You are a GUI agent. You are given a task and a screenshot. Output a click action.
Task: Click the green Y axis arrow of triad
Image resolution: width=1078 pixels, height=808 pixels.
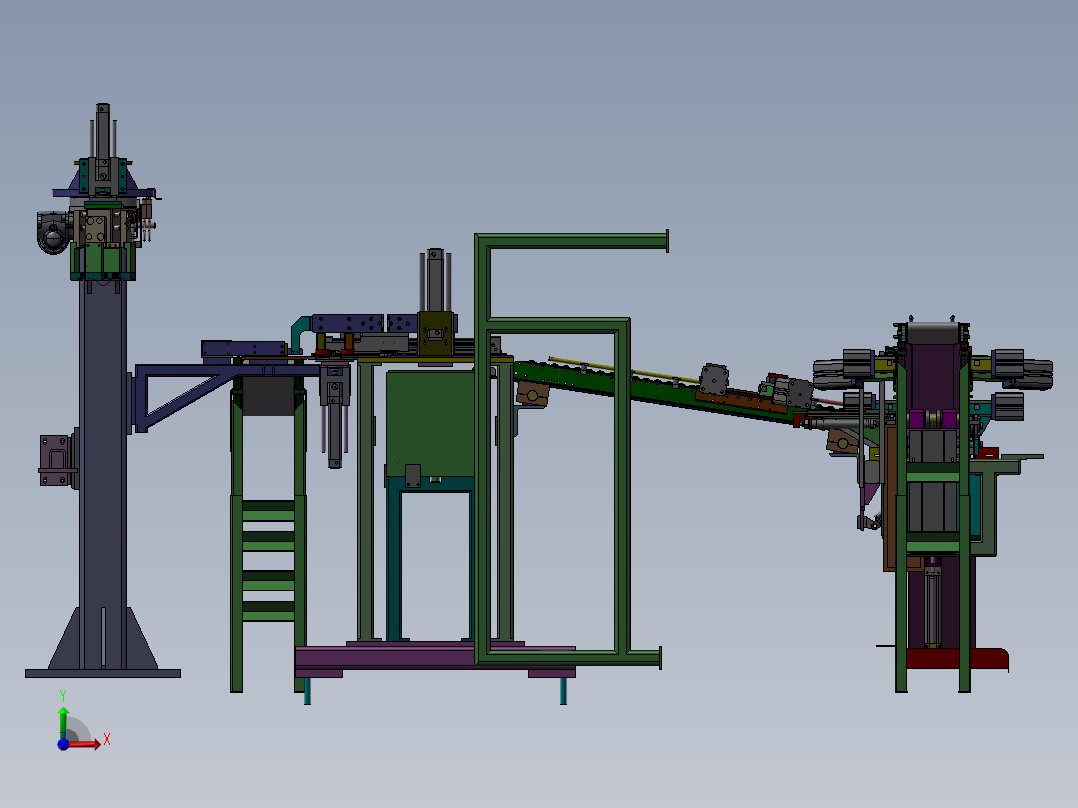[x=63, y=721]
